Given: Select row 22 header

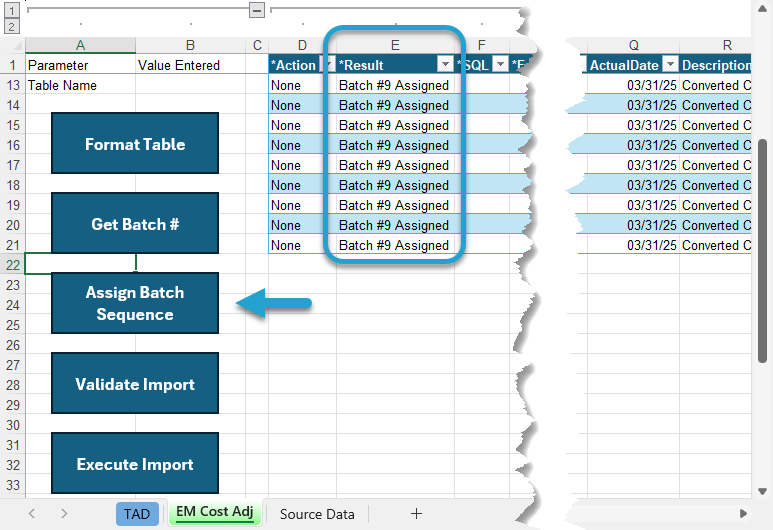Looking at the screenshot, I should coord(13,265).
